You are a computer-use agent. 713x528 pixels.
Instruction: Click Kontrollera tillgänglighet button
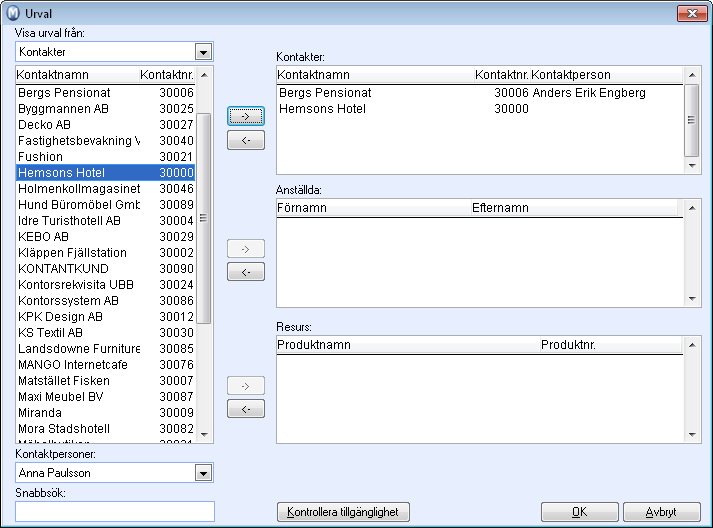click(x=343, y=512)
